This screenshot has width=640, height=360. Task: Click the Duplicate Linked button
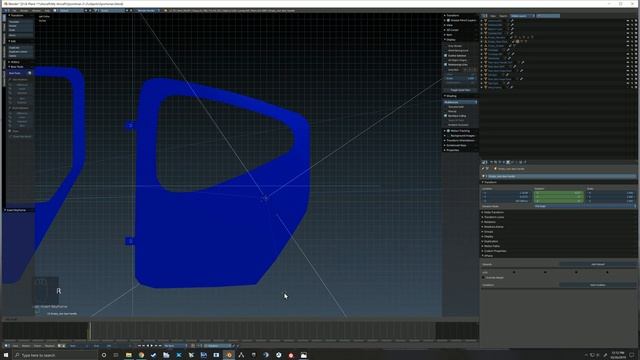pyautogui.click(x=20, y=52)
